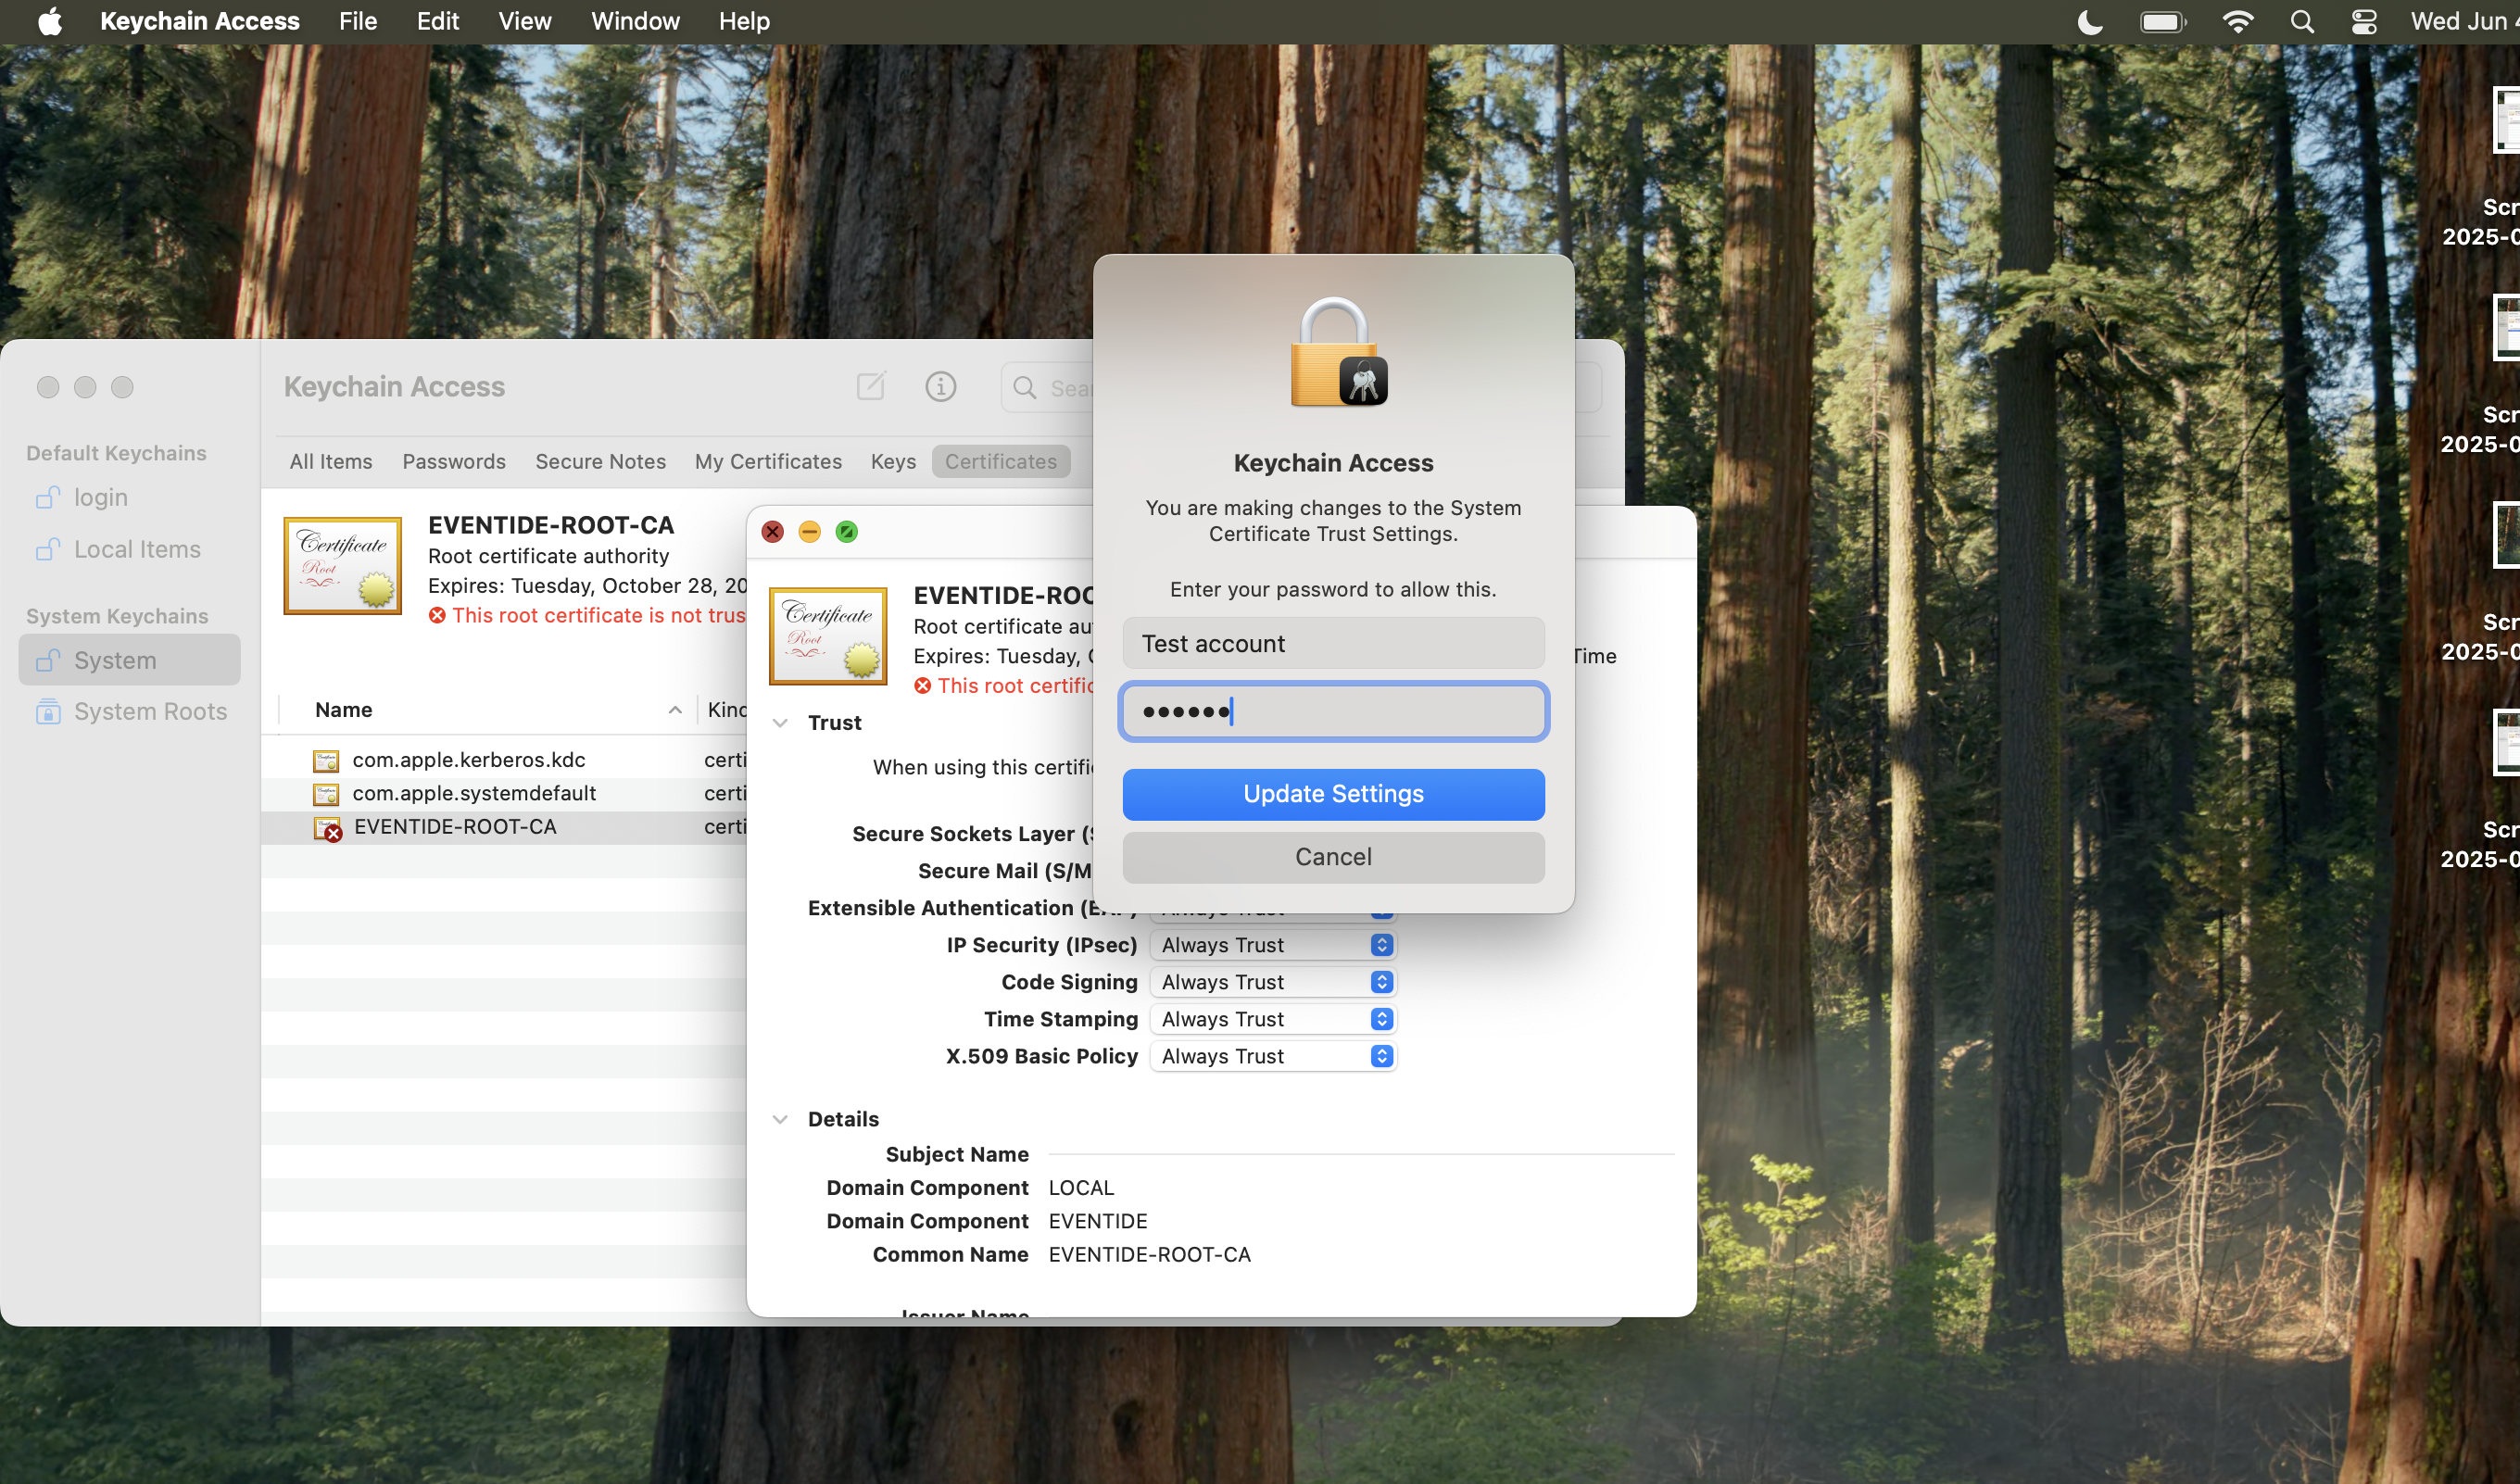This screenshot has height=1484, width=2520.
Task: Open Spotlight search in the menu bar
Action: pyautogui.click(x=2302, y=21)
